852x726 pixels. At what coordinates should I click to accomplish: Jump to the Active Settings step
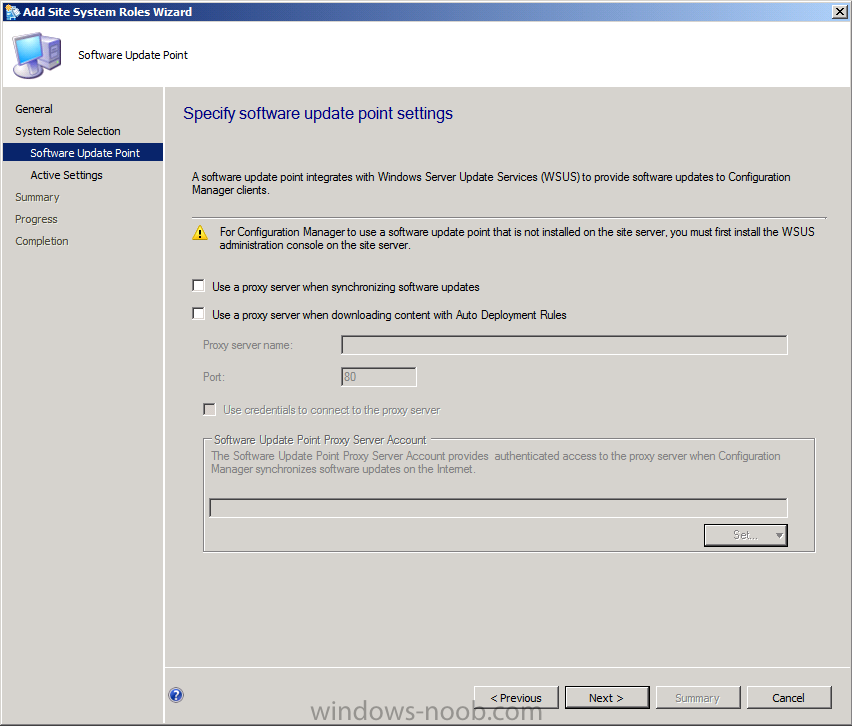point(66,175)
